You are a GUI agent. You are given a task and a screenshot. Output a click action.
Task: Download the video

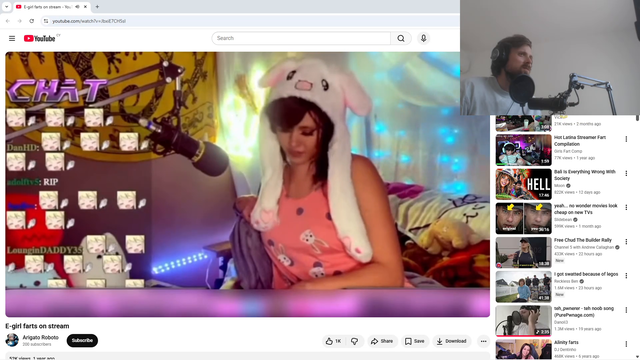pyautogui.click(x=451, y=341)
